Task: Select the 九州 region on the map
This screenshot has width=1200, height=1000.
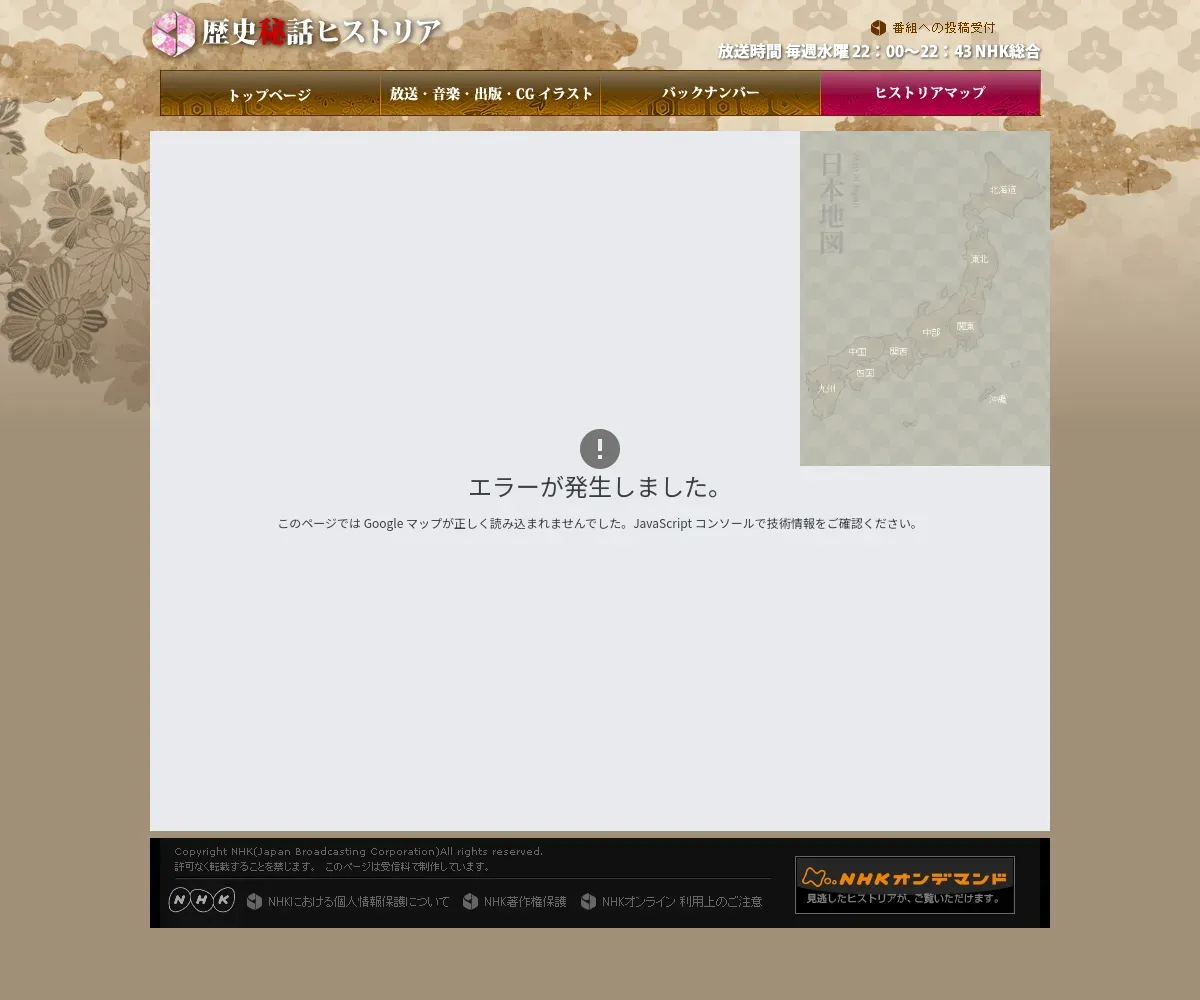Action: click(x=827, y=388)
